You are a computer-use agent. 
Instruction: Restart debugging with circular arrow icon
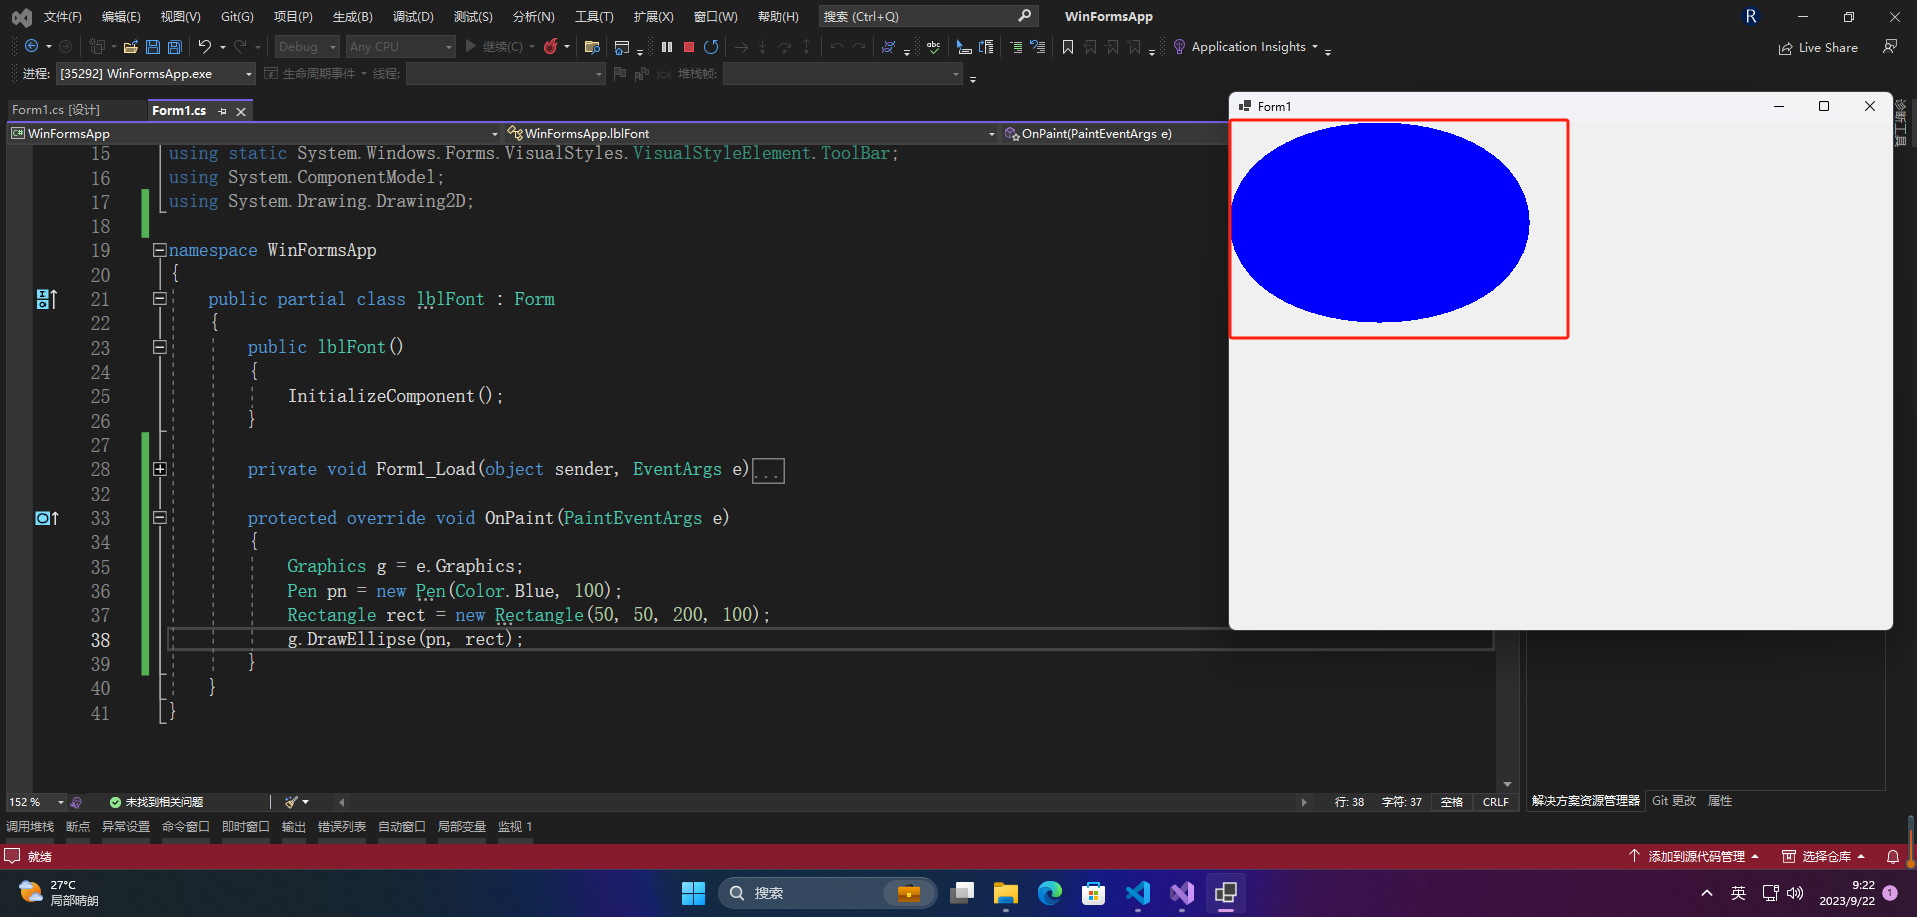(x=711, y=47)
